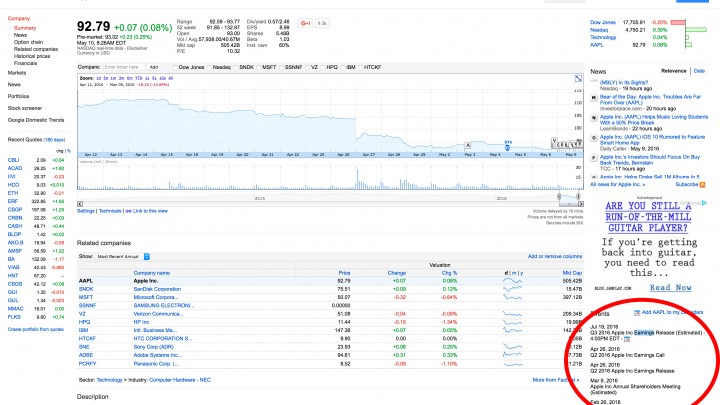
Task: Toggle the Dow Jones compare checkbox
Action: [x=175, y=68]
